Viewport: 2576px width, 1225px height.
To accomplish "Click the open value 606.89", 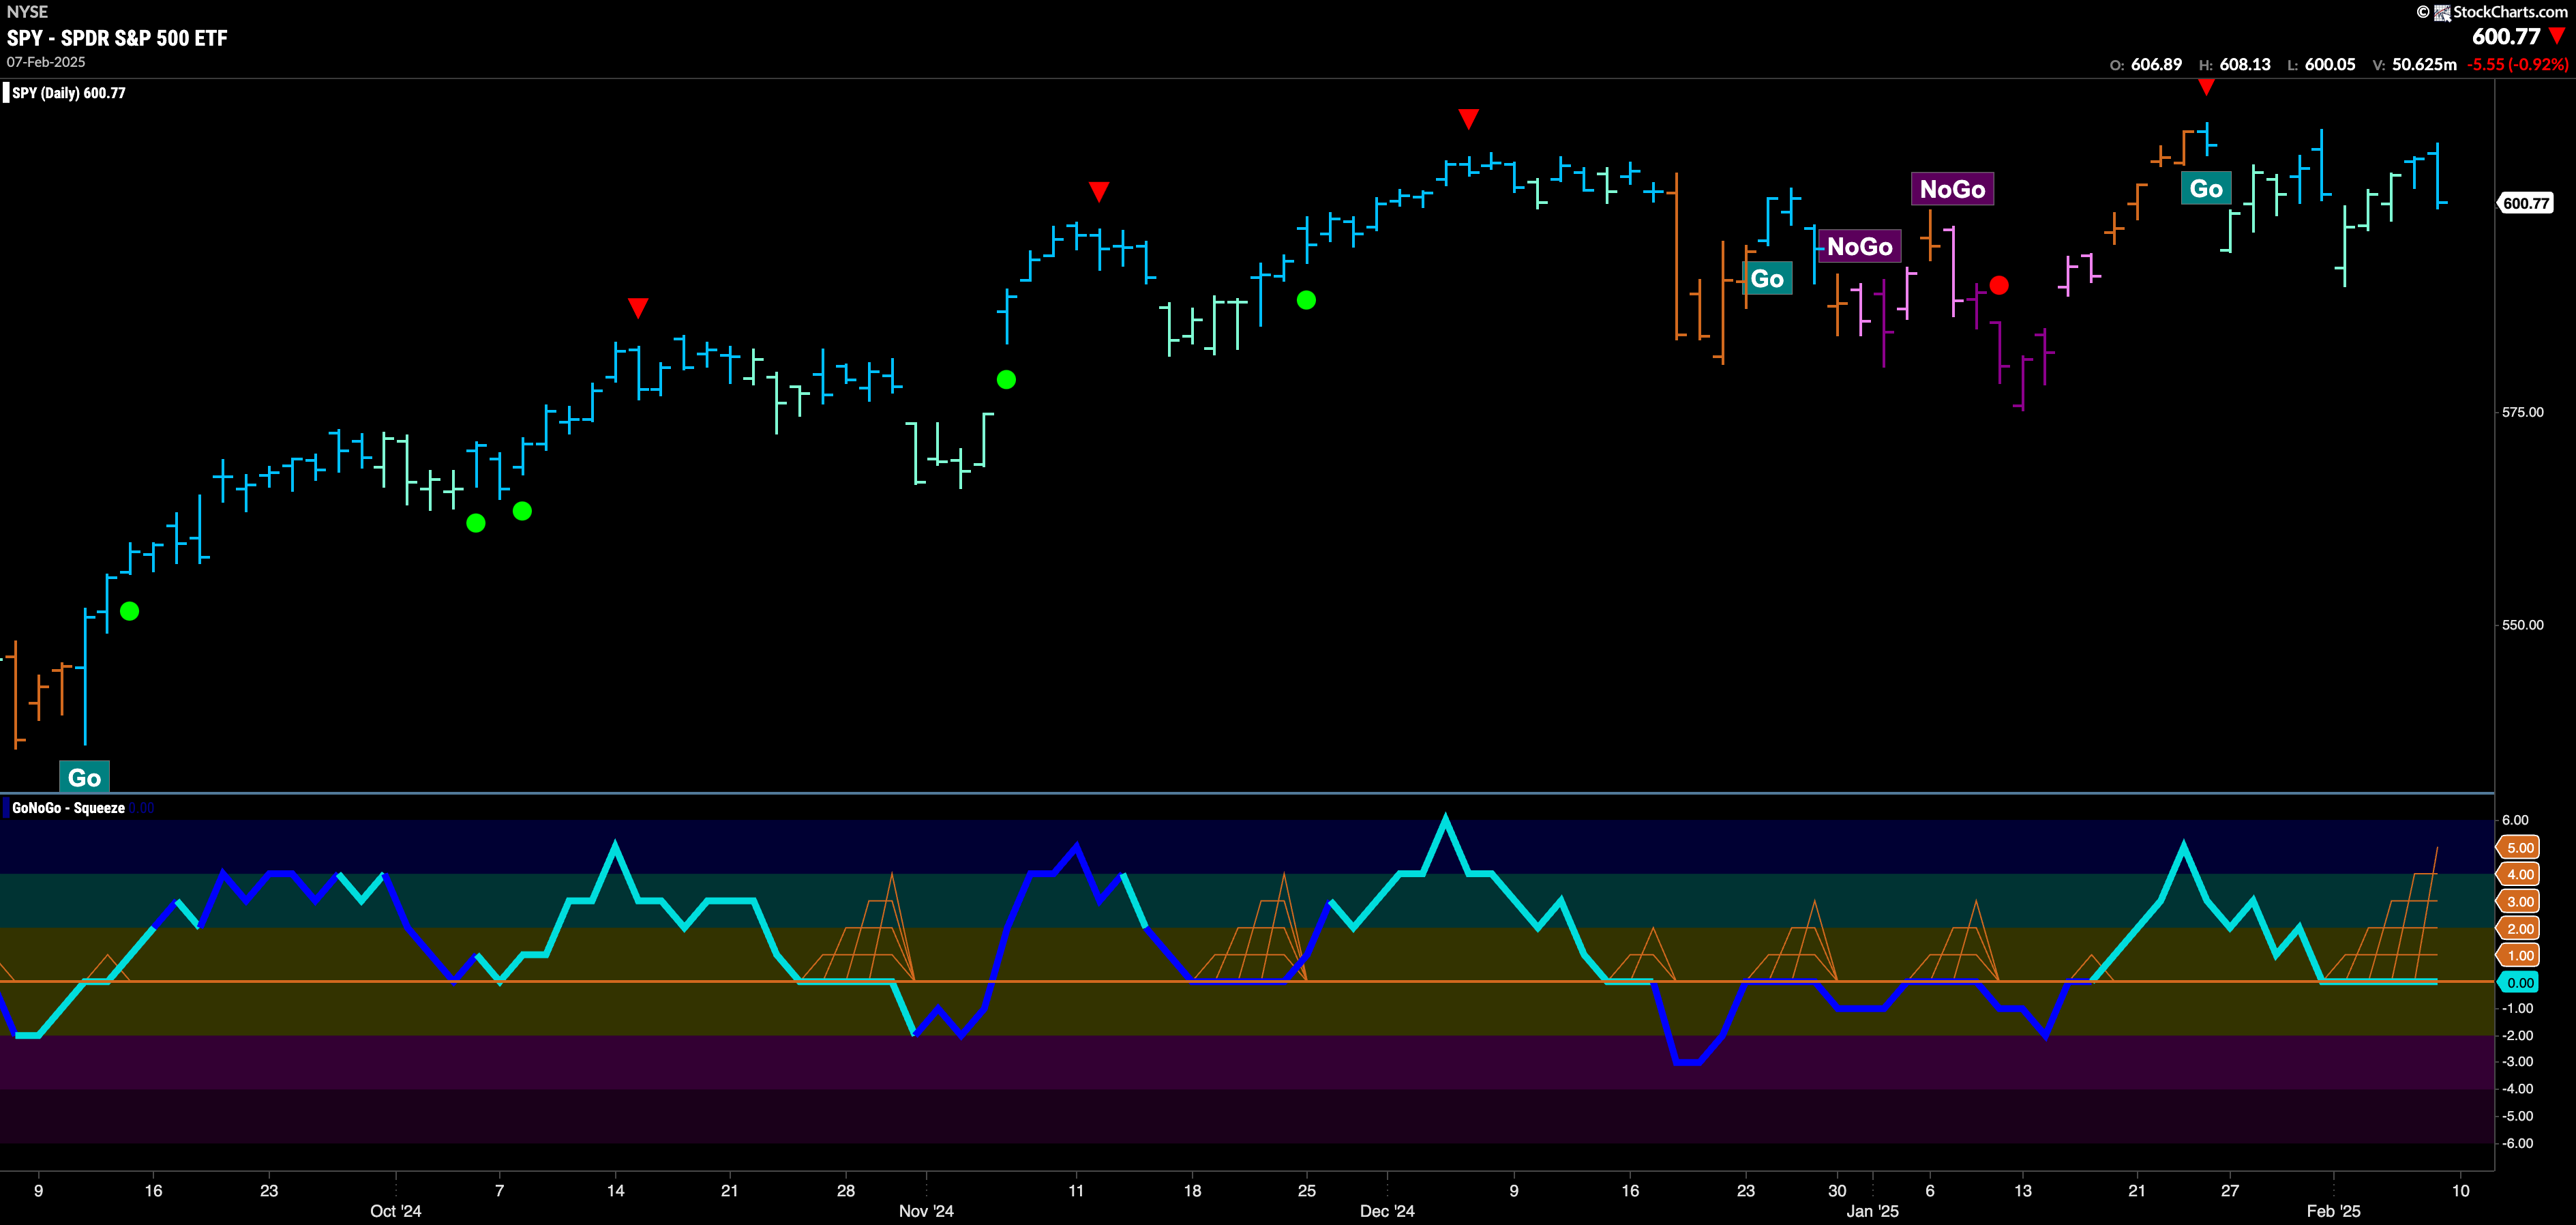I will (x=2157, y=64).
